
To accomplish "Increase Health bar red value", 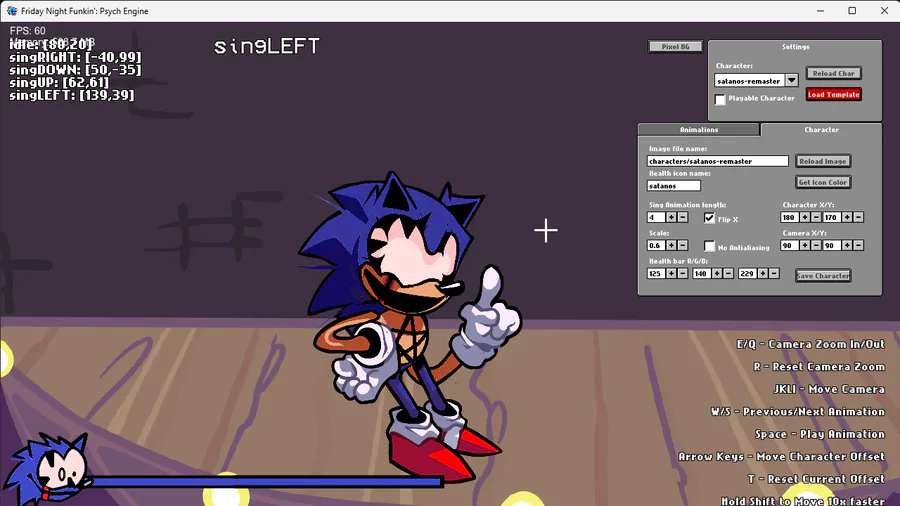I will (x=671, y=274).
